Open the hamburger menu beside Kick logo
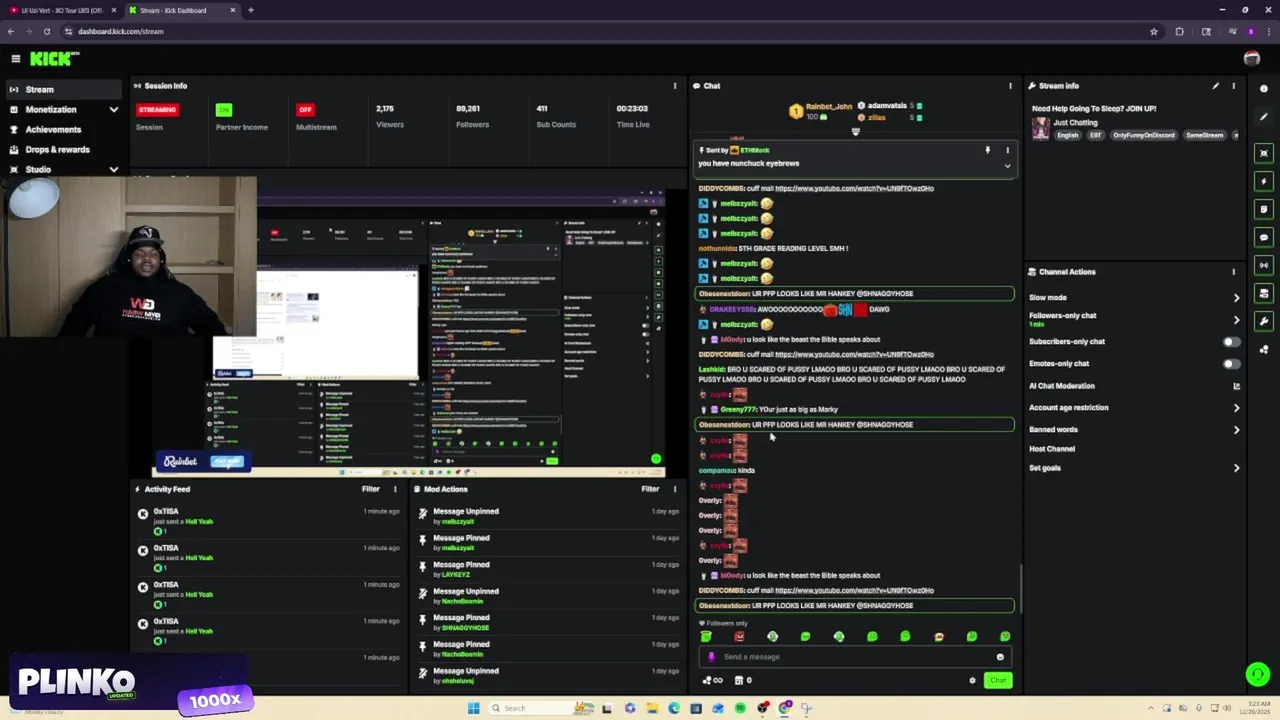 15,59
